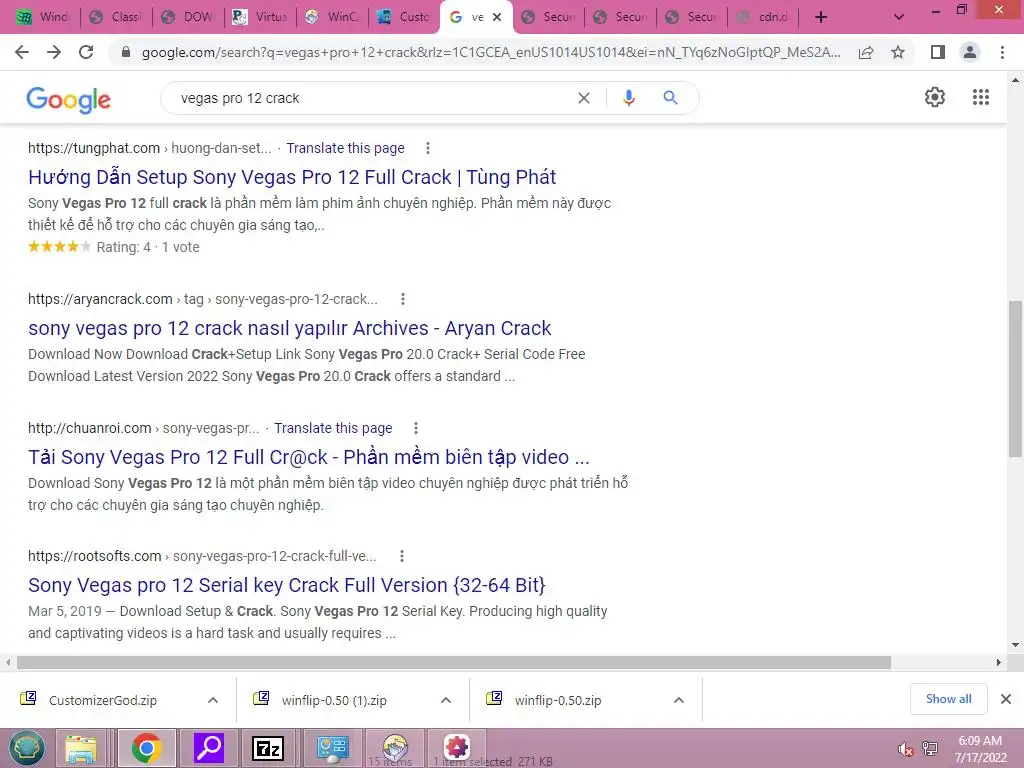Reload the current Google page
The height and width of the screenshot is (768, 1024).
tap(86, 52)
